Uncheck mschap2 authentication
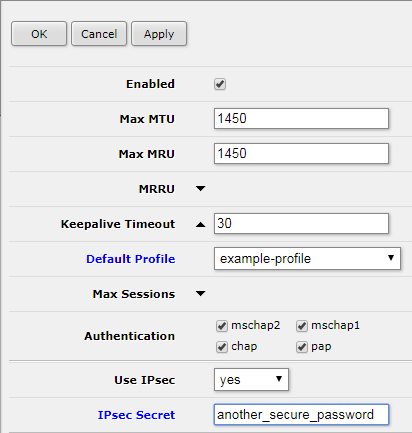Screen dimensions: 412x433 point(222,326)
